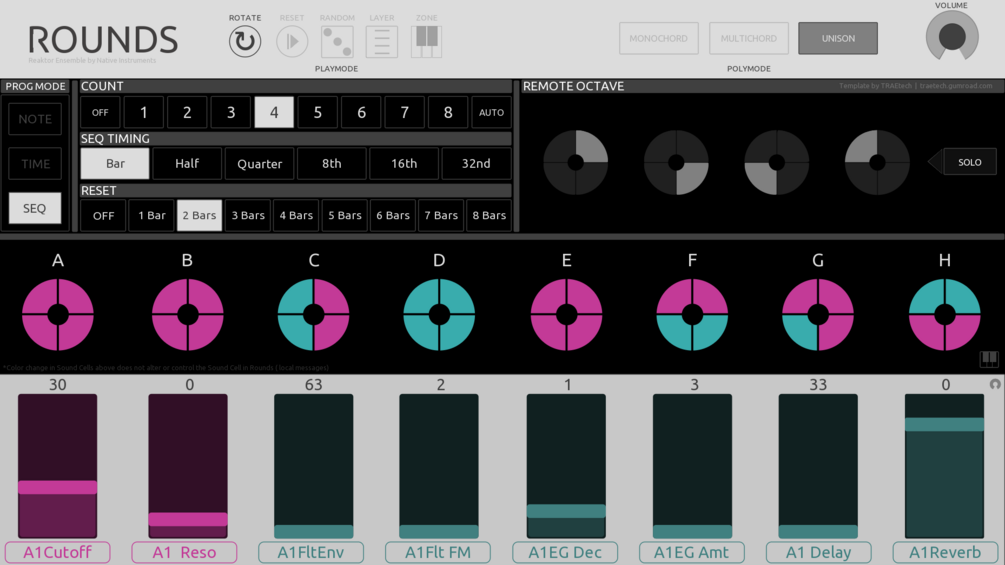The image size is (1005, 565).
Task: Select 32nd sequence timing
Action: 476,163
